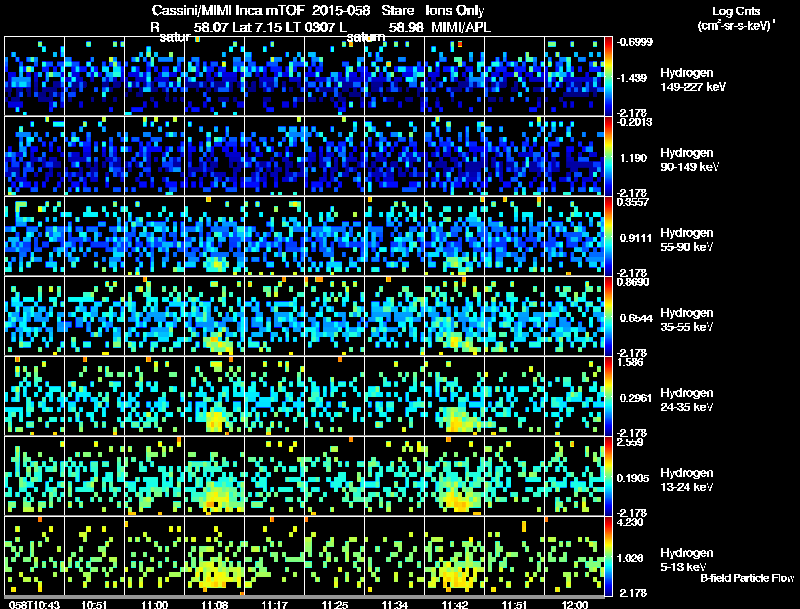Viewport: 800px width, 609px height.
Task: Click the '11:25' time label
Action: [x=335, y=605]
